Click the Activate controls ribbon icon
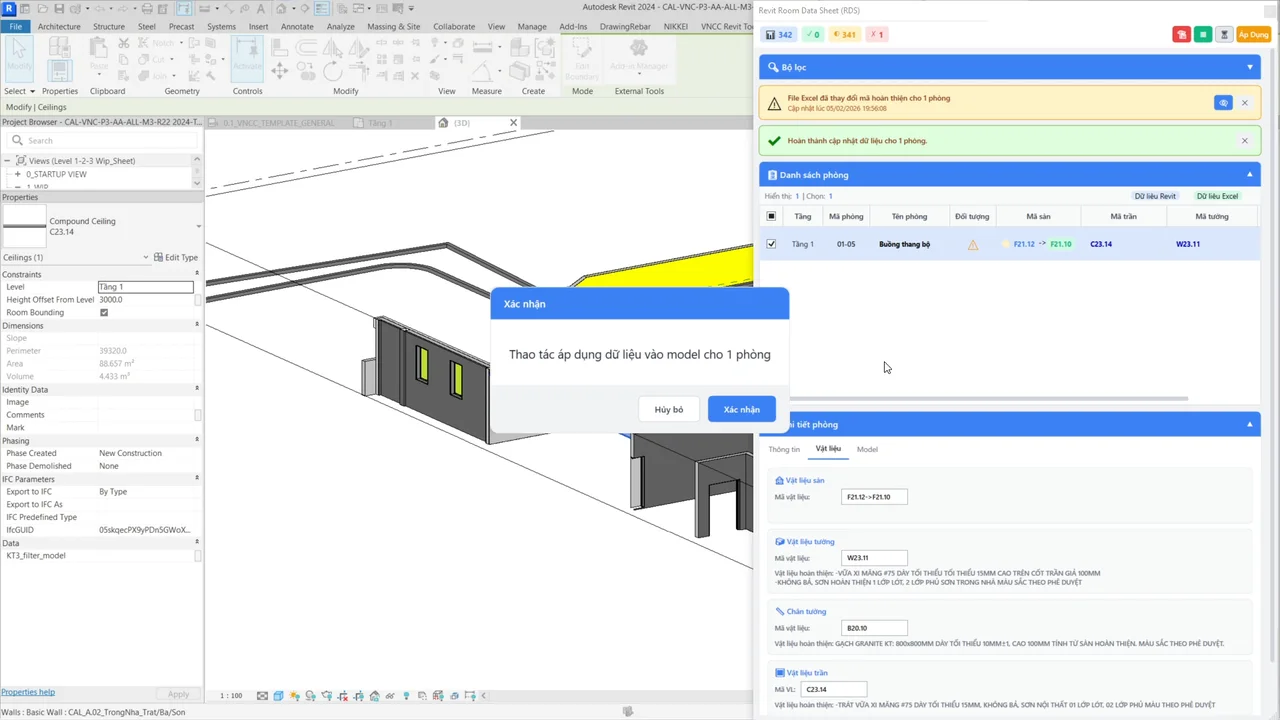Image resolution: width=1280 pixels, height=720 pixels. [x=247, y=58]
